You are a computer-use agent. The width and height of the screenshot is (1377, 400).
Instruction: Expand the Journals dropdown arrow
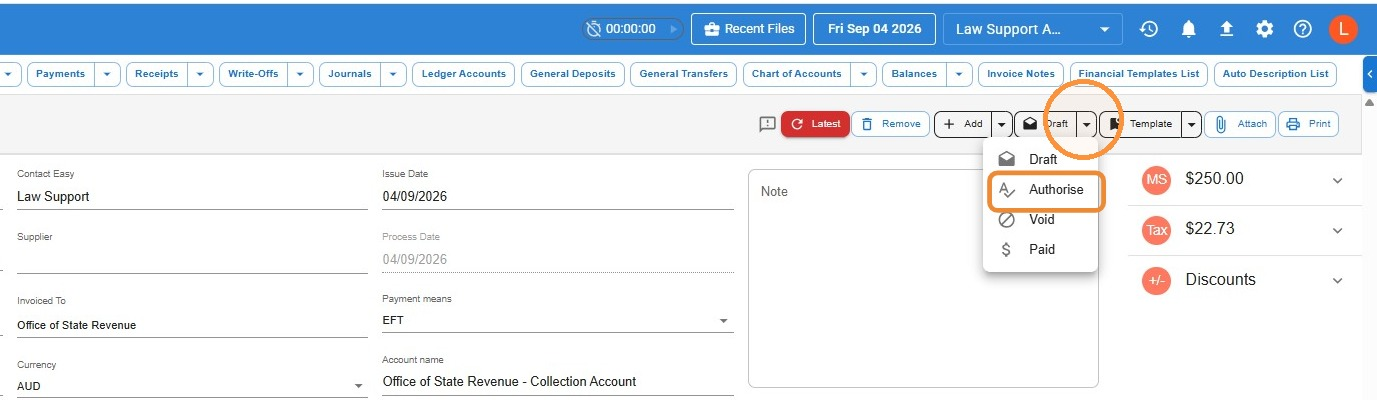tap(394, 74)
